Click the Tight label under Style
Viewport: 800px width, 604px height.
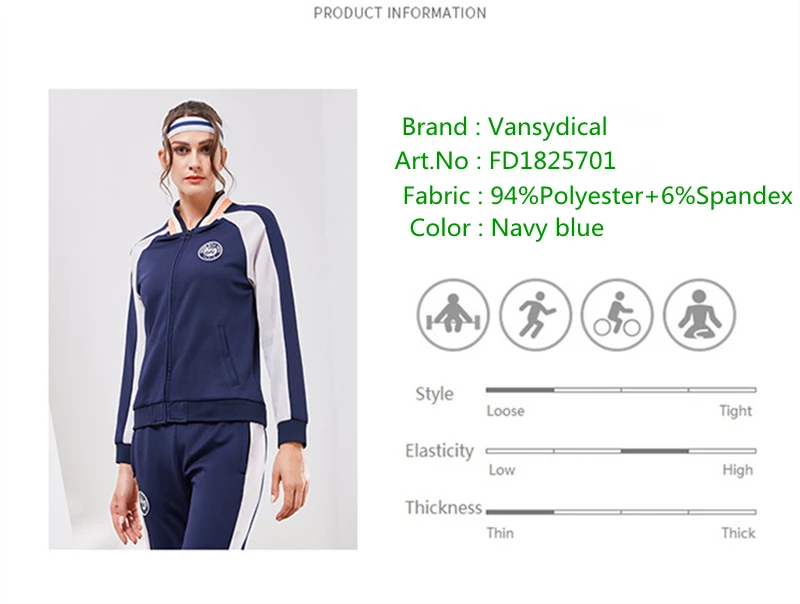[736, 411]
